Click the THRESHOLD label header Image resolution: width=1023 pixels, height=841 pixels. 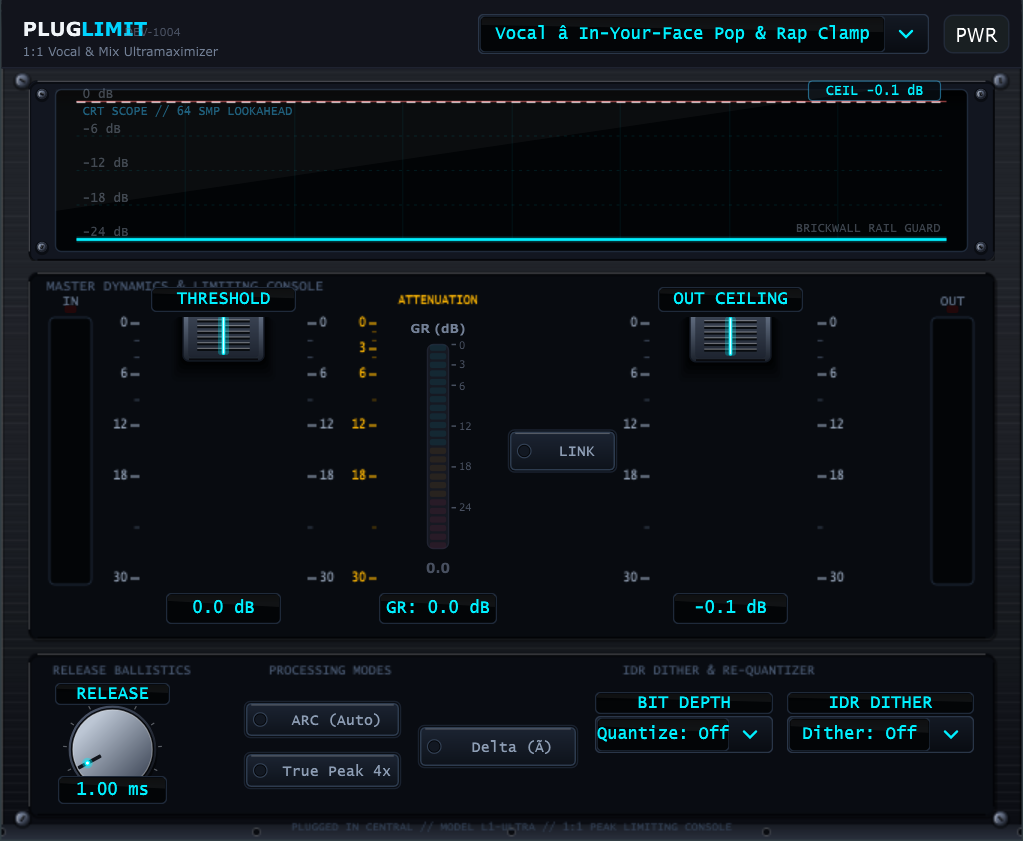tap(223, 299)
